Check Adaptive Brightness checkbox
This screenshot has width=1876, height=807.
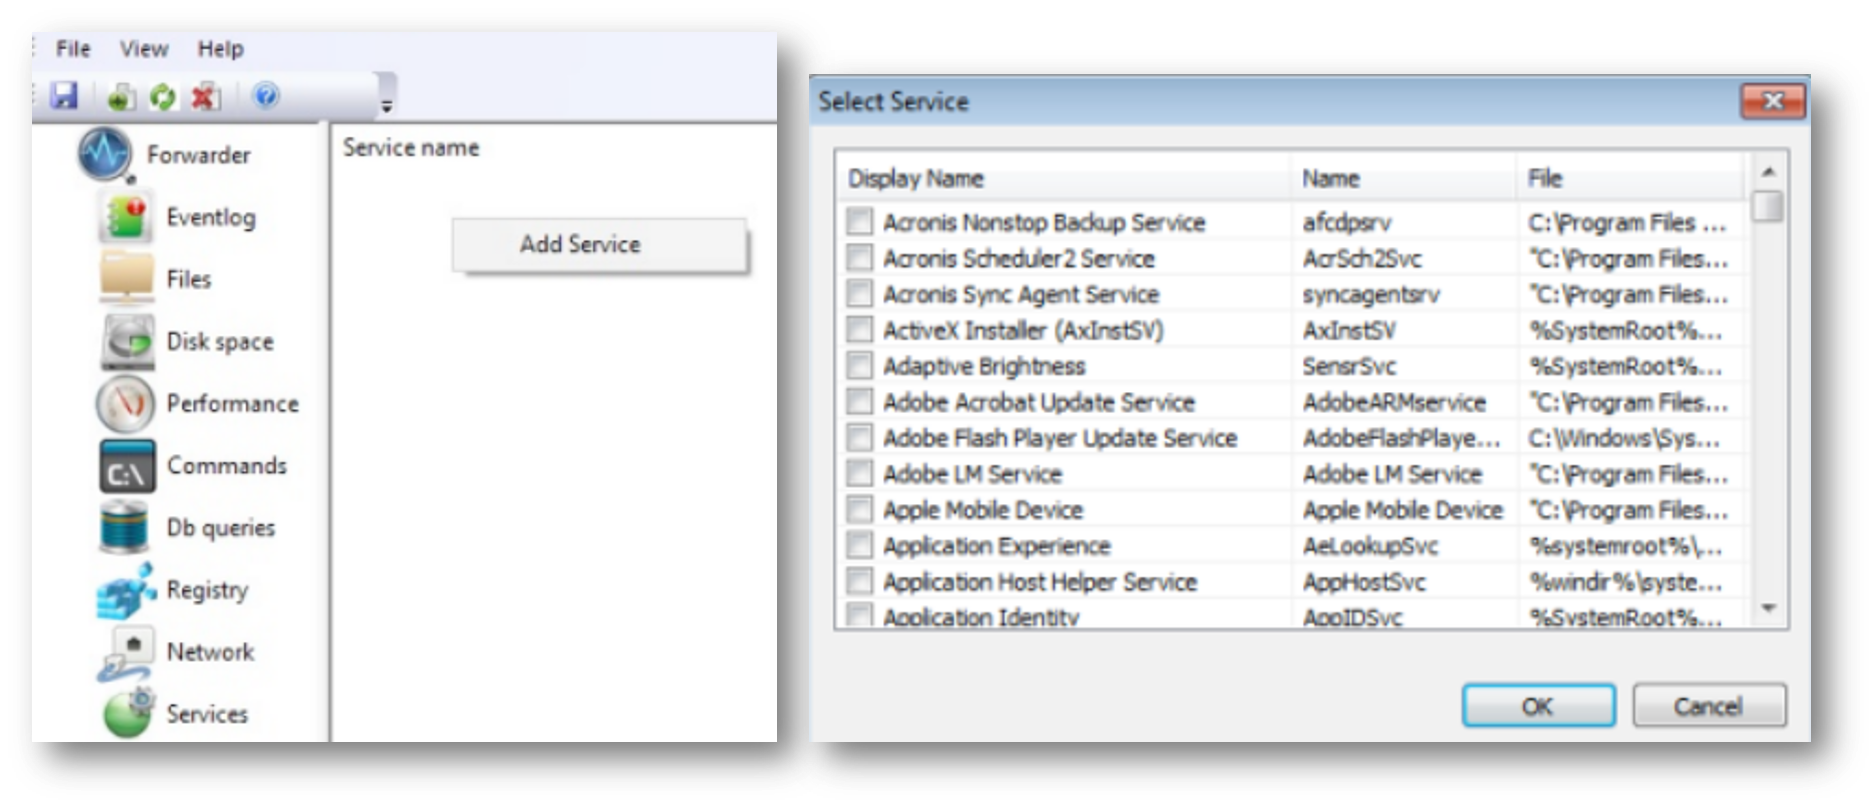pyautogui.click(x=859, y=365)
